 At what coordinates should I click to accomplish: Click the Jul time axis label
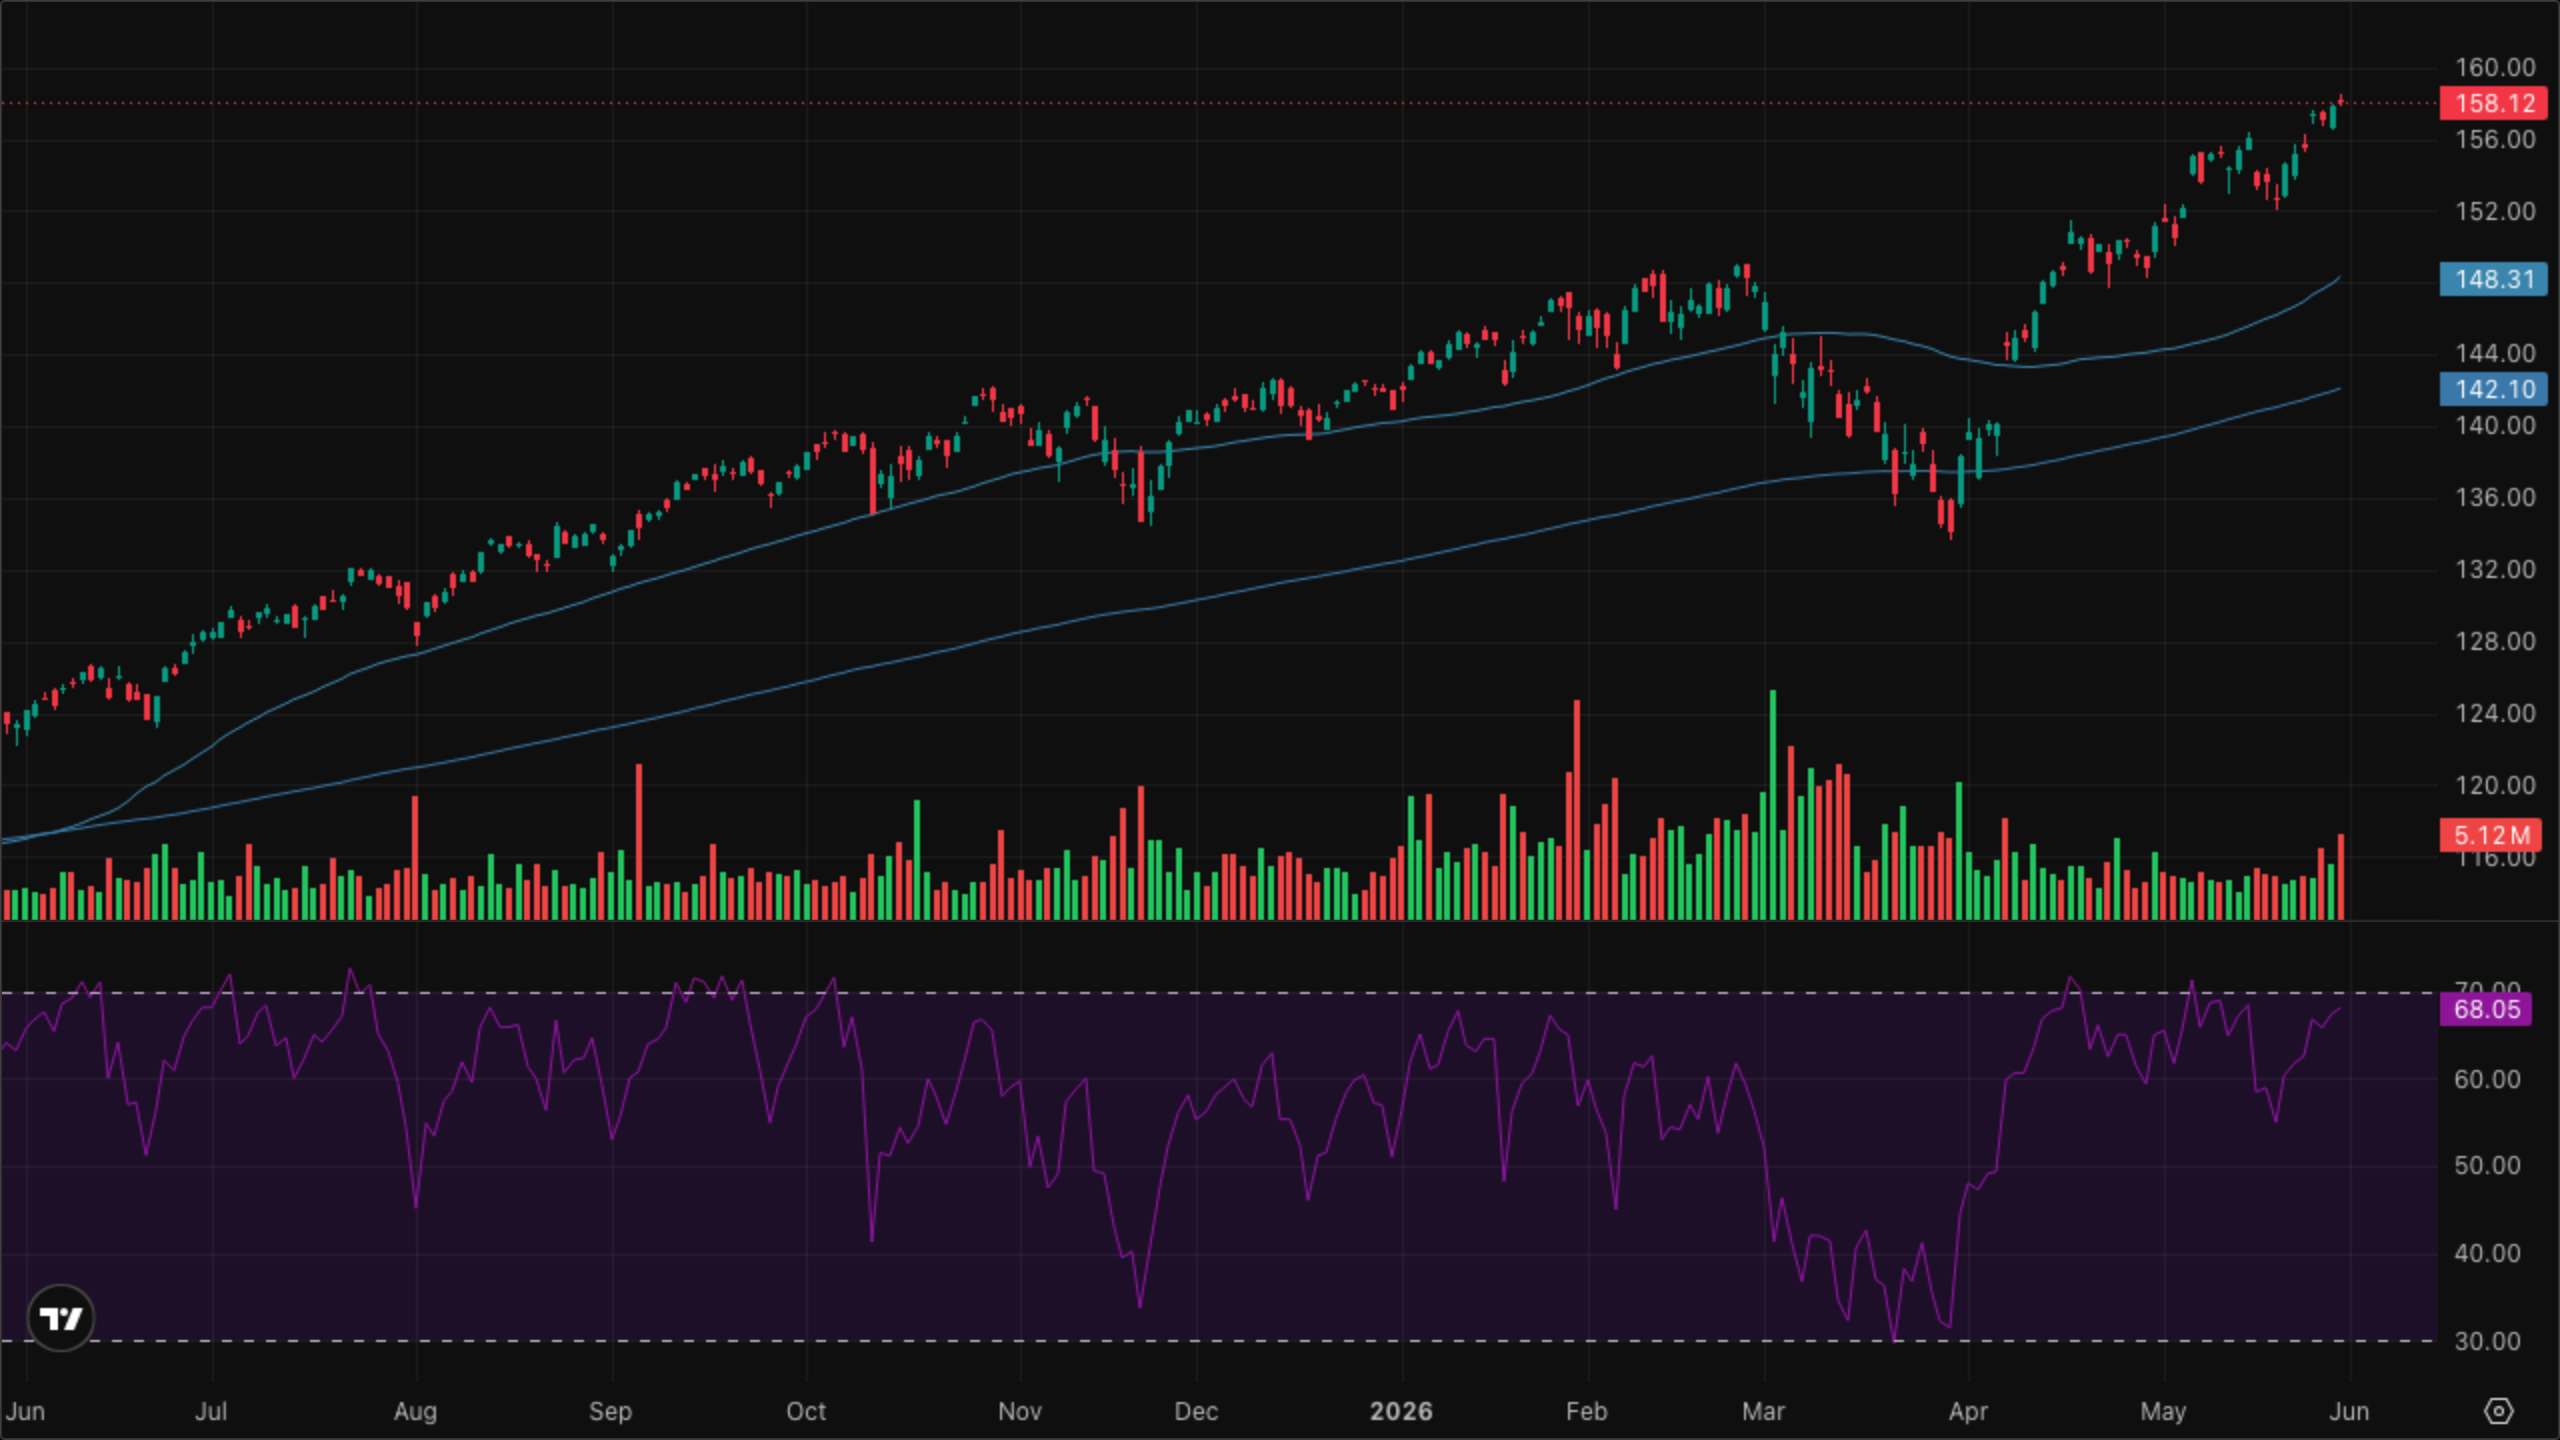pos(211,1411)
